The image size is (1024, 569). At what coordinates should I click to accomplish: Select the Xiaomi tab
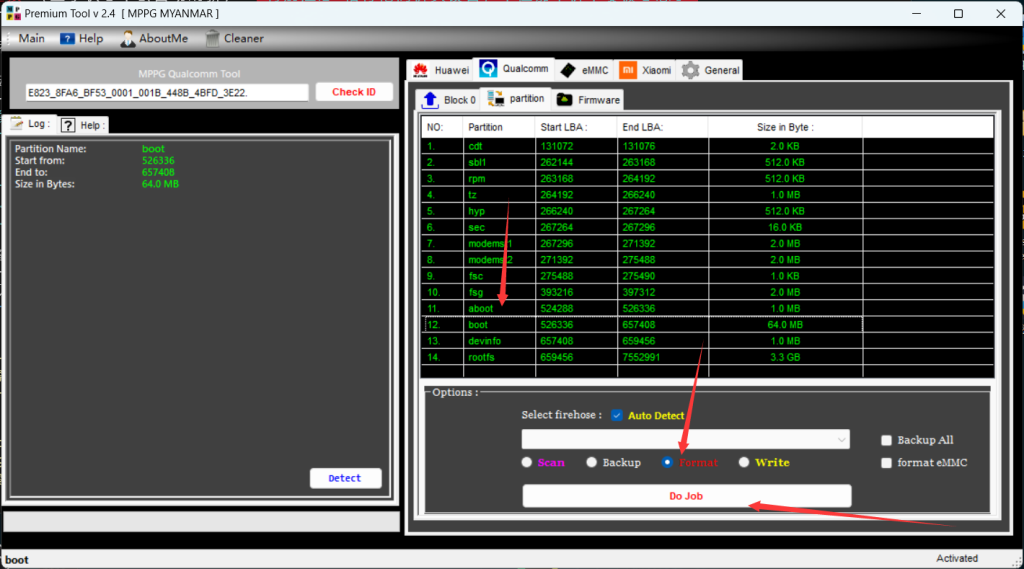click(645, 70)
